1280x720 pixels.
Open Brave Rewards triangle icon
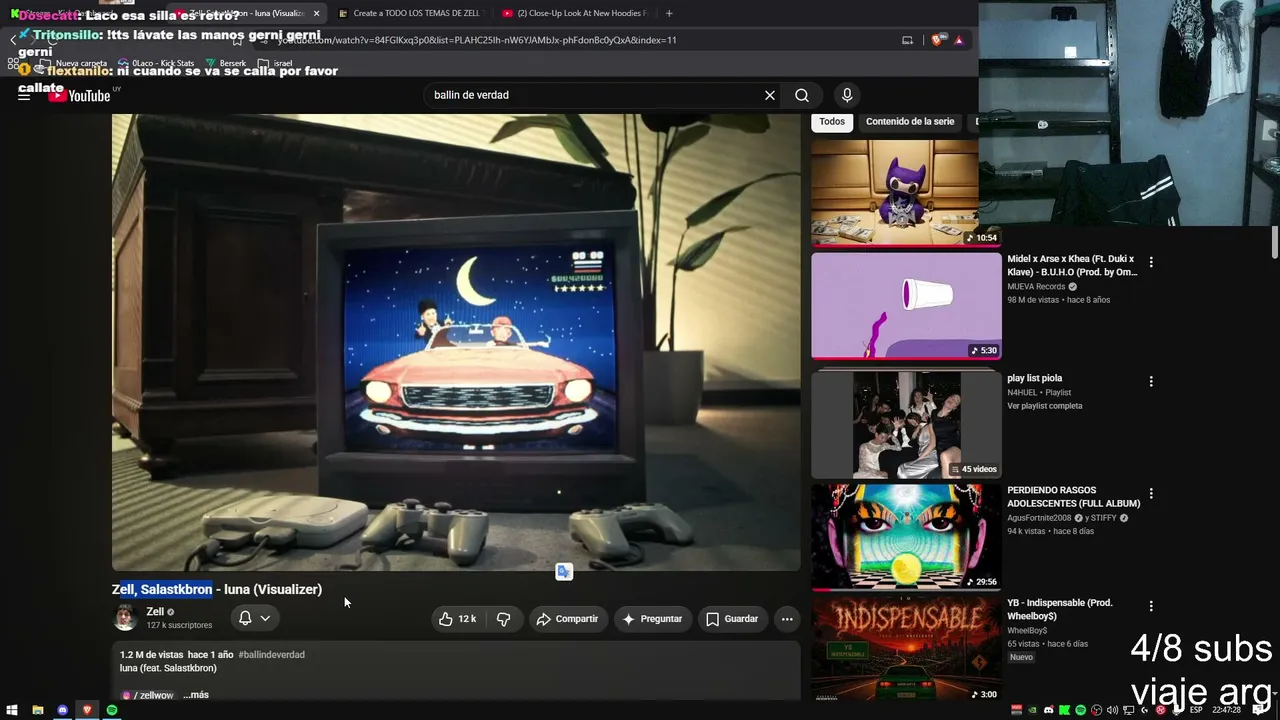point(959,40)
